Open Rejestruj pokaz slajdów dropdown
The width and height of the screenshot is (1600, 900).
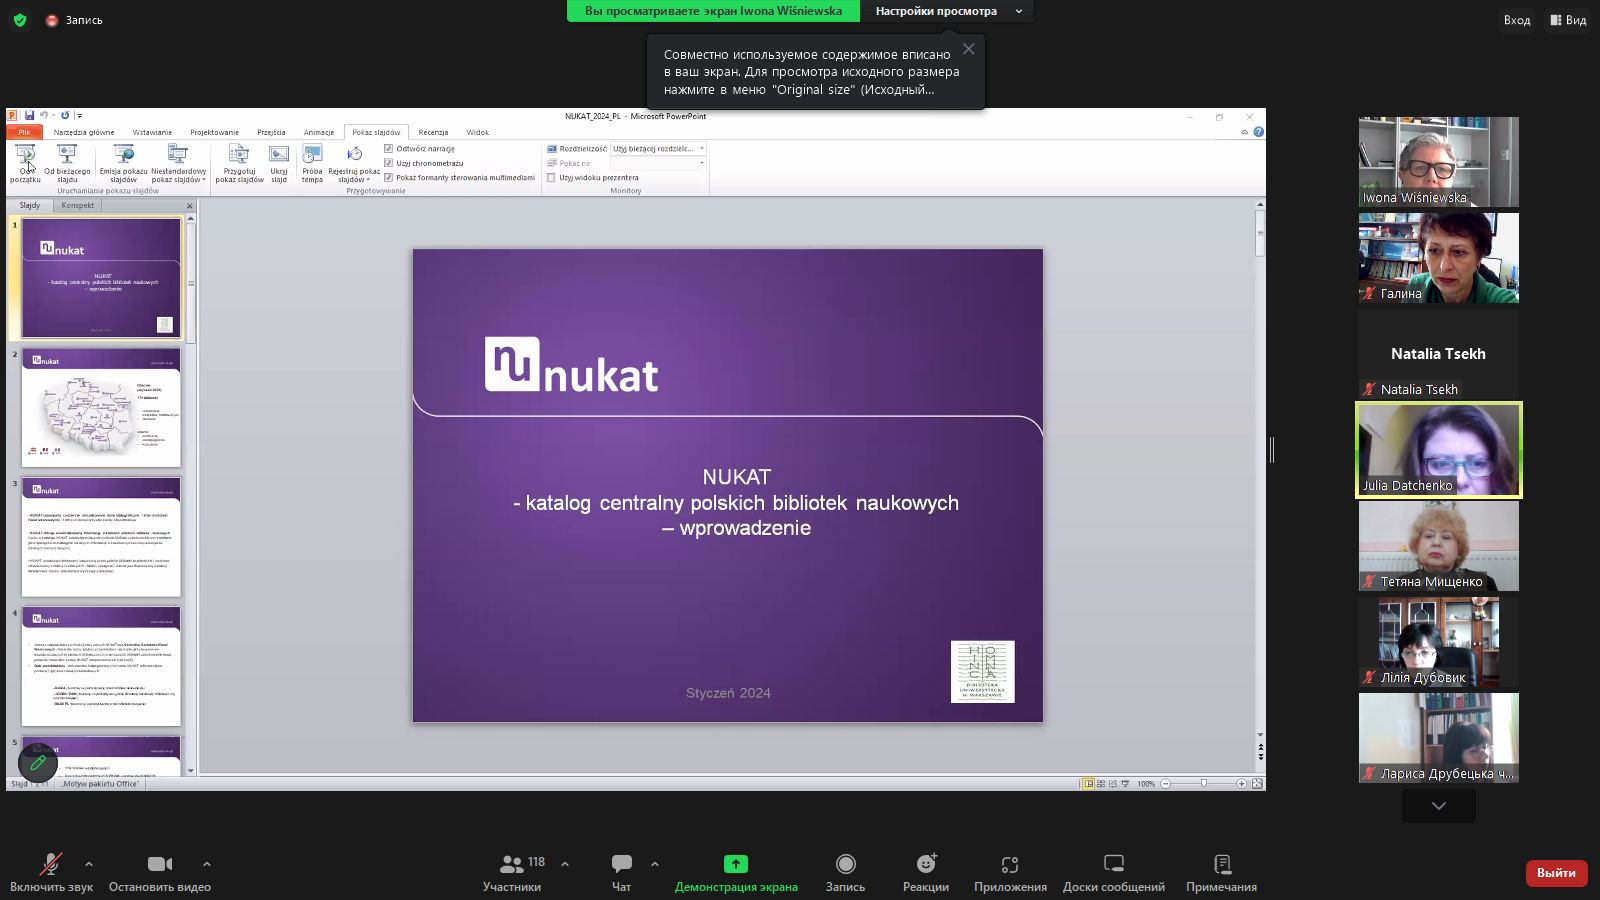354,163
